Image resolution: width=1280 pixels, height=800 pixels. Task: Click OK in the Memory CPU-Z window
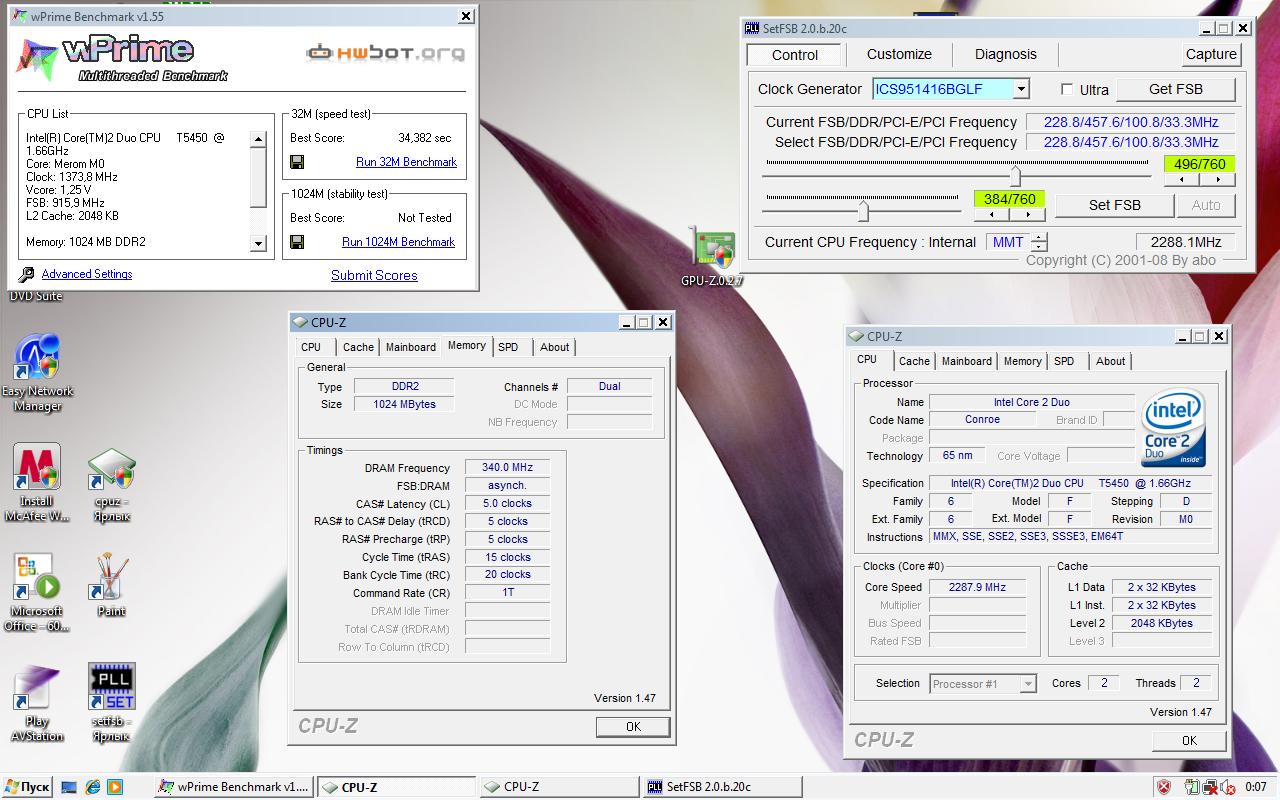click(633, 727)
